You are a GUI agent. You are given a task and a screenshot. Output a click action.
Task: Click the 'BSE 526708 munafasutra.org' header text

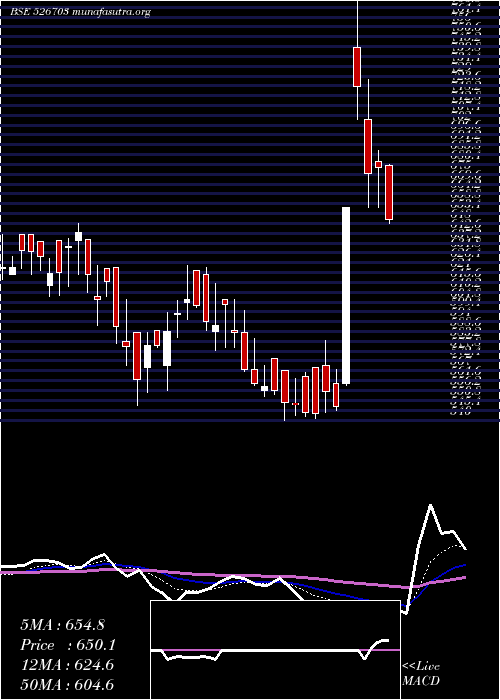81,12
